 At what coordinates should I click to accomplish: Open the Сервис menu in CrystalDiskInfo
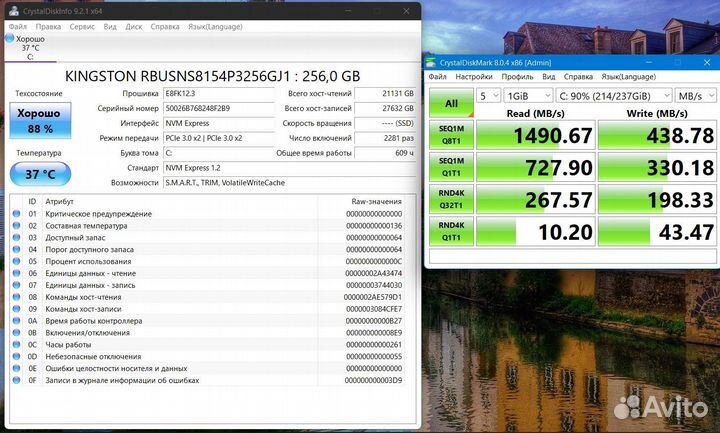pos(83,26)
